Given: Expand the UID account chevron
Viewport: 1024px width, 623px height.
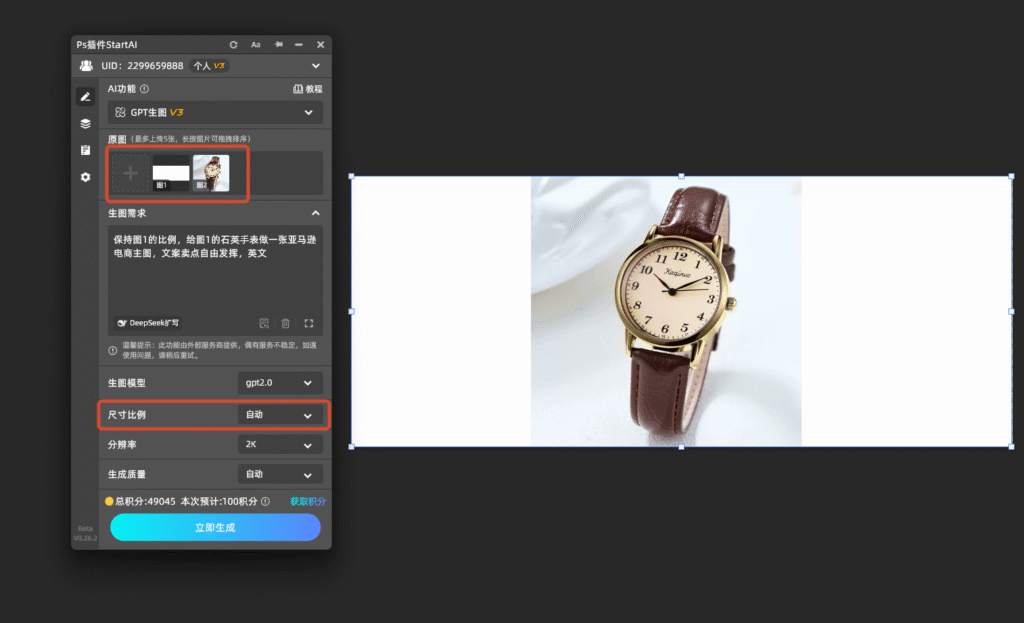Looking at the screenshot, I should 316,66.
